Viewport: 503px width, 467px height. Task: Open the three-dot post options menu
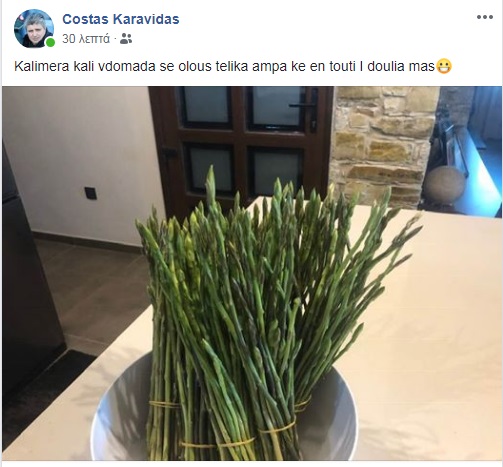(x=484, y=17)
